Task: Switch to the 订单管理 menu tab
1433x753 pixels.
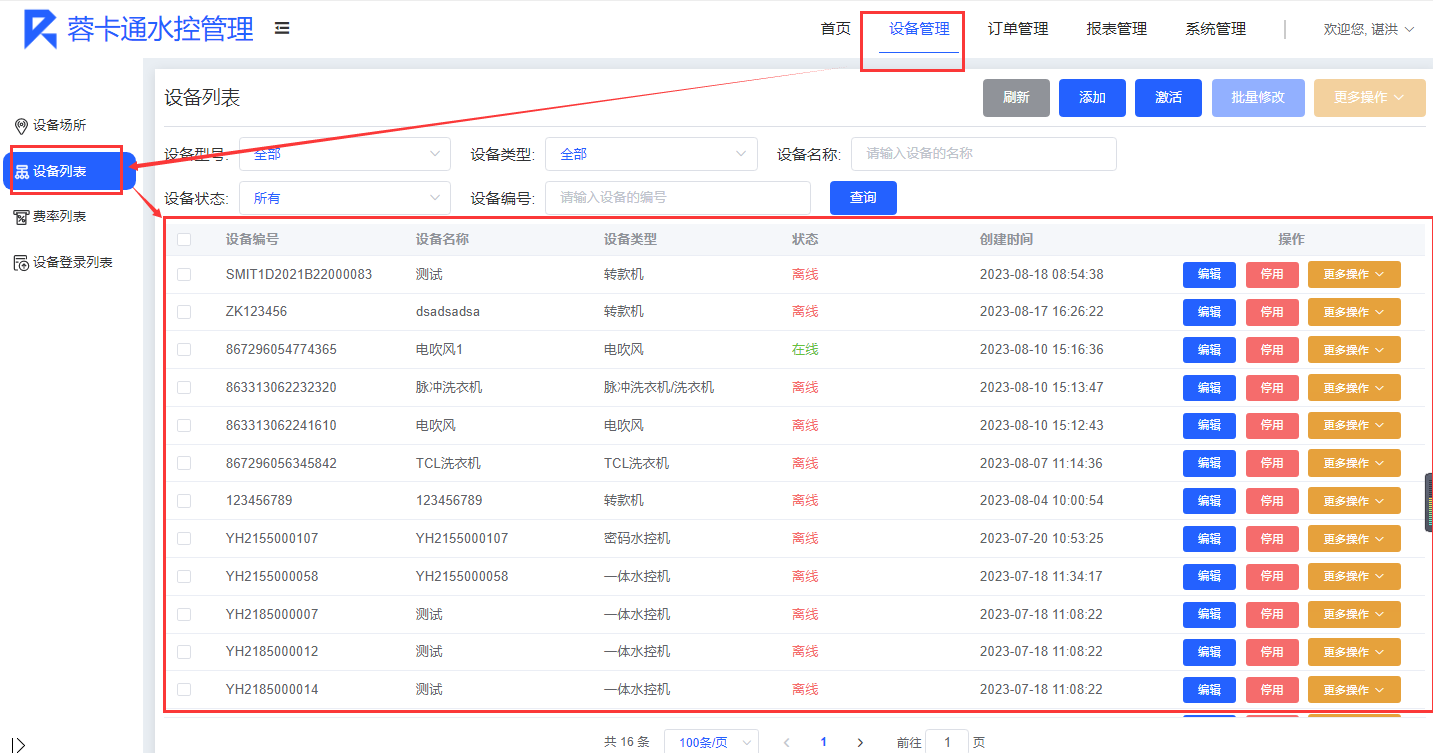Action: coord(1017,29)
